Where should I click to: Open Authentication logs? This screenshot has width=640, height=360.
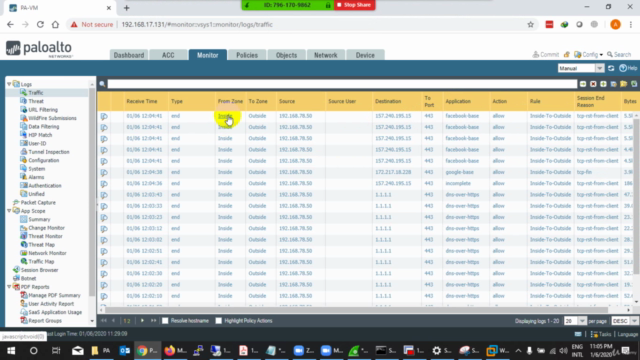45,186
